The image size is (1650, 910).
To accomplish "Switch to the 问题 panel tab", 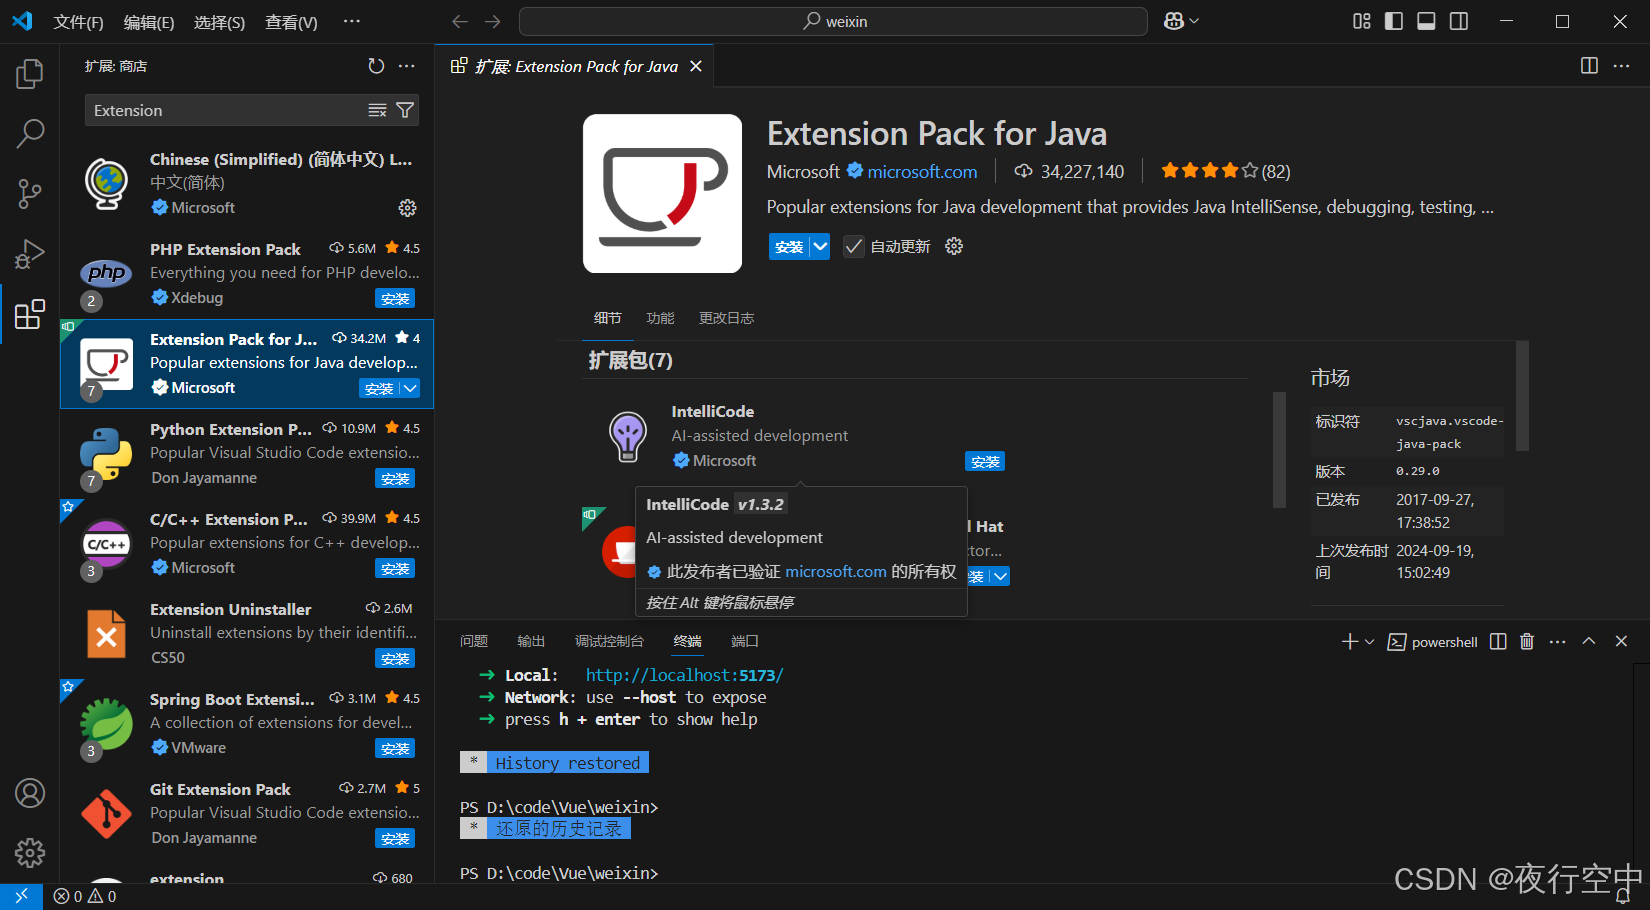I will coord(474,641).
